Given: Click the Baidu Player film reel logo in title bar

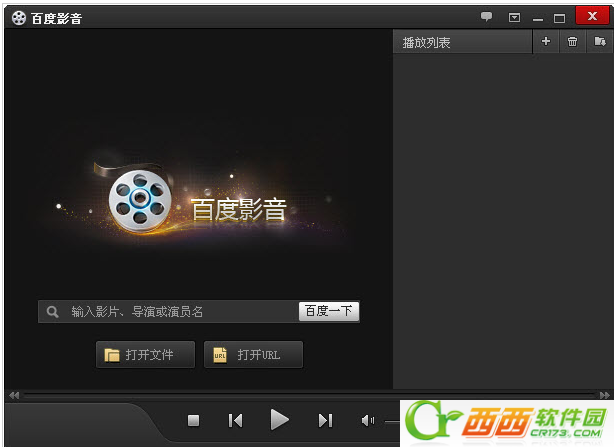Looking at the screenshot, I should coord(19,18).
